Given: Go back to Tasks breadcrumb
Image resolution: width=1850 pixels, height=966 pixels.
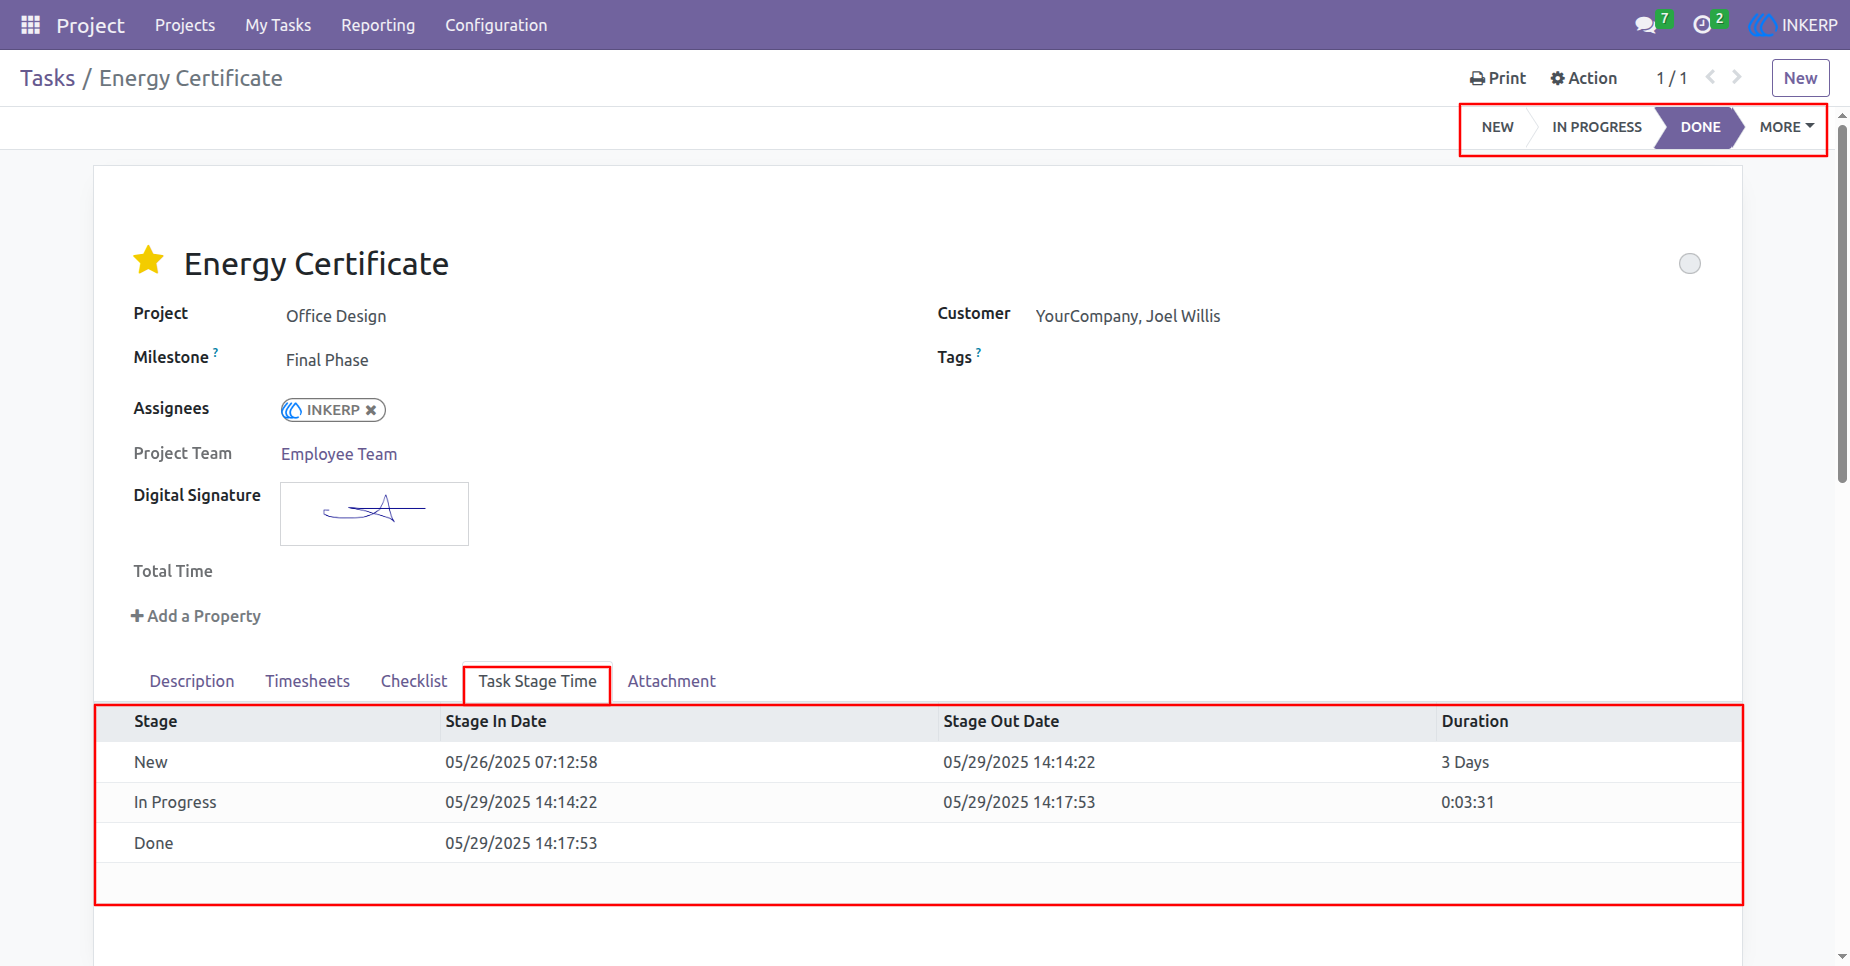Looking at the screenshot, I should point(47,78).
